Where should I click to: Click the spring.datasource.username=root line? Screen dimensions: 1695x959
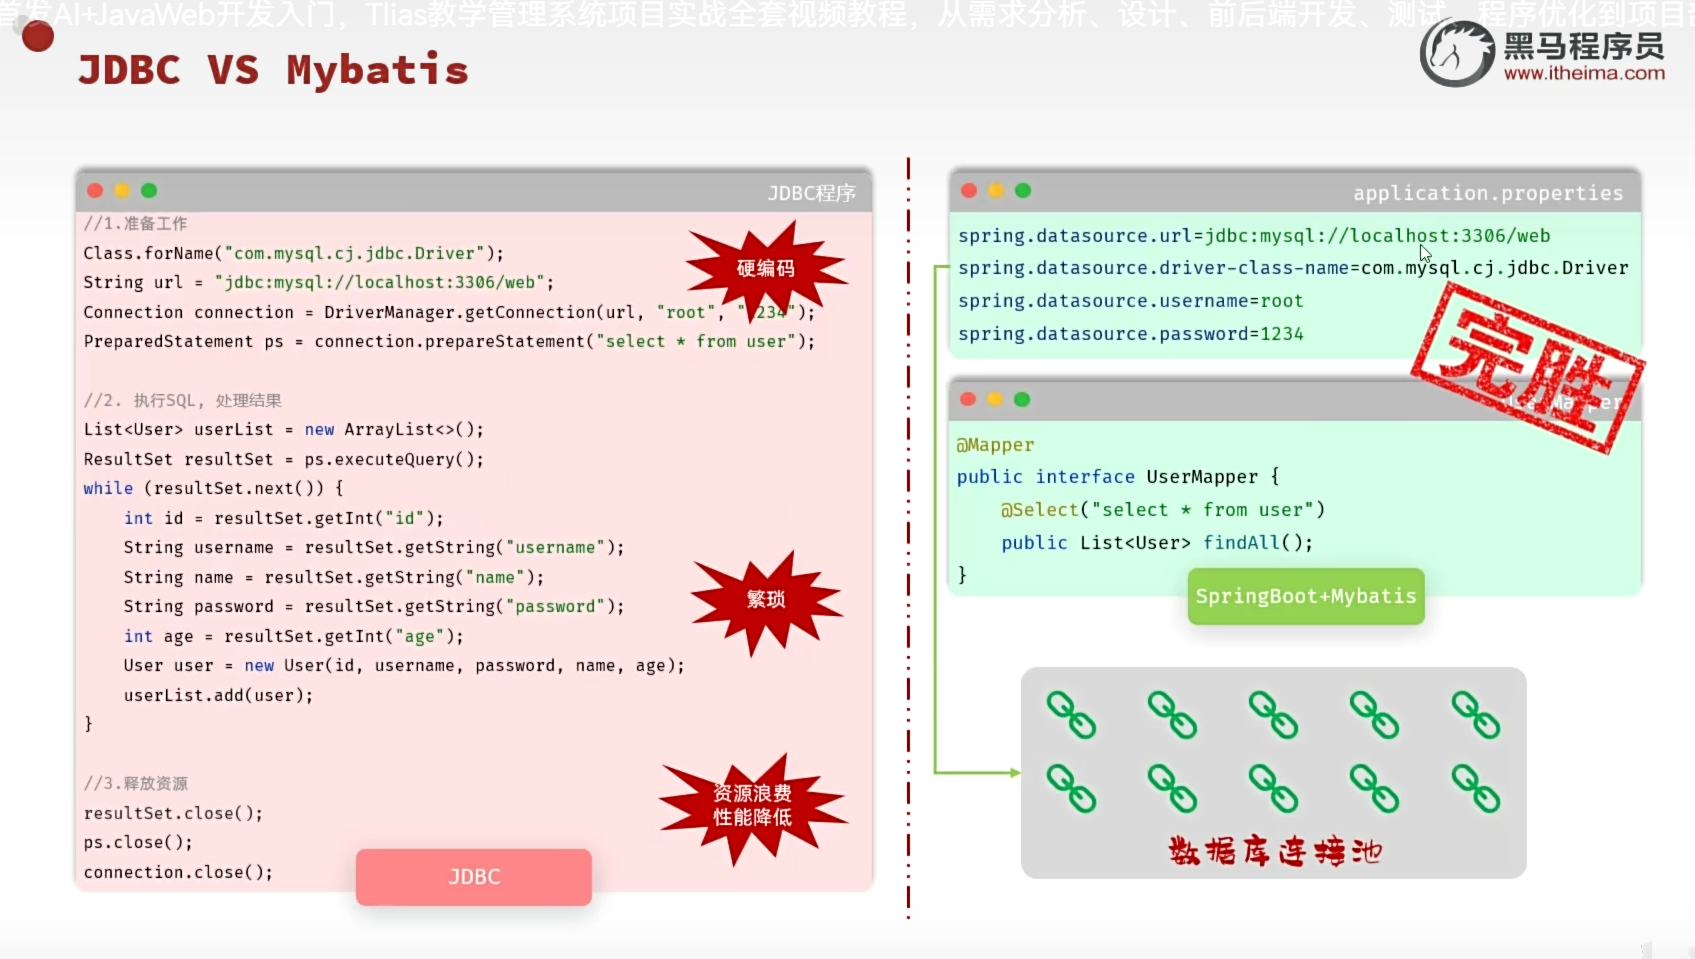pyautogui.click(x=1131, y=301)
